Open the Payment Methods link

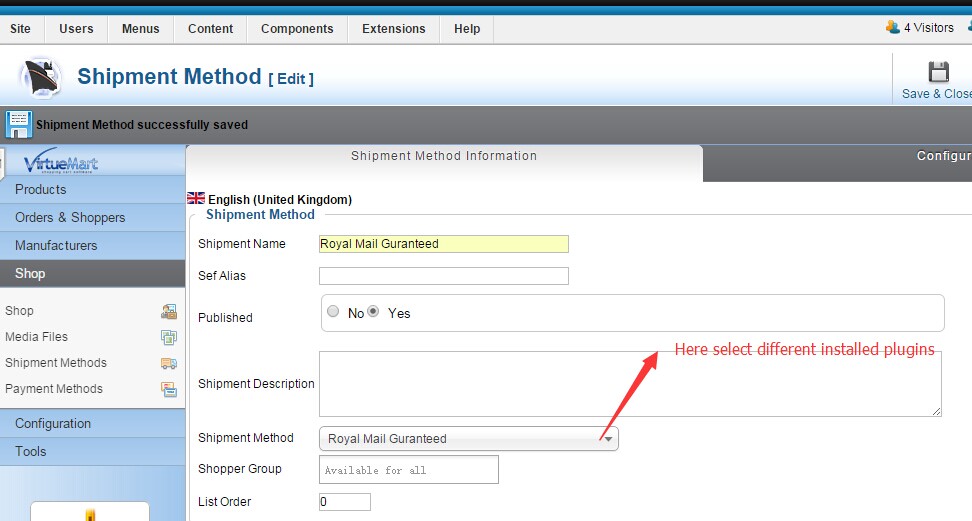point(54,389)
